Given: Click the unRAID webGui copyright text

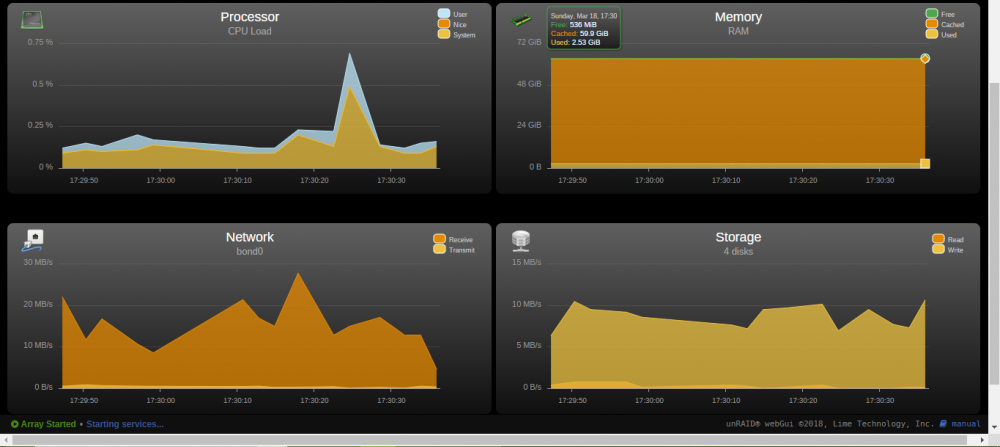Looking at the screenshot, I should coord(830,424).
